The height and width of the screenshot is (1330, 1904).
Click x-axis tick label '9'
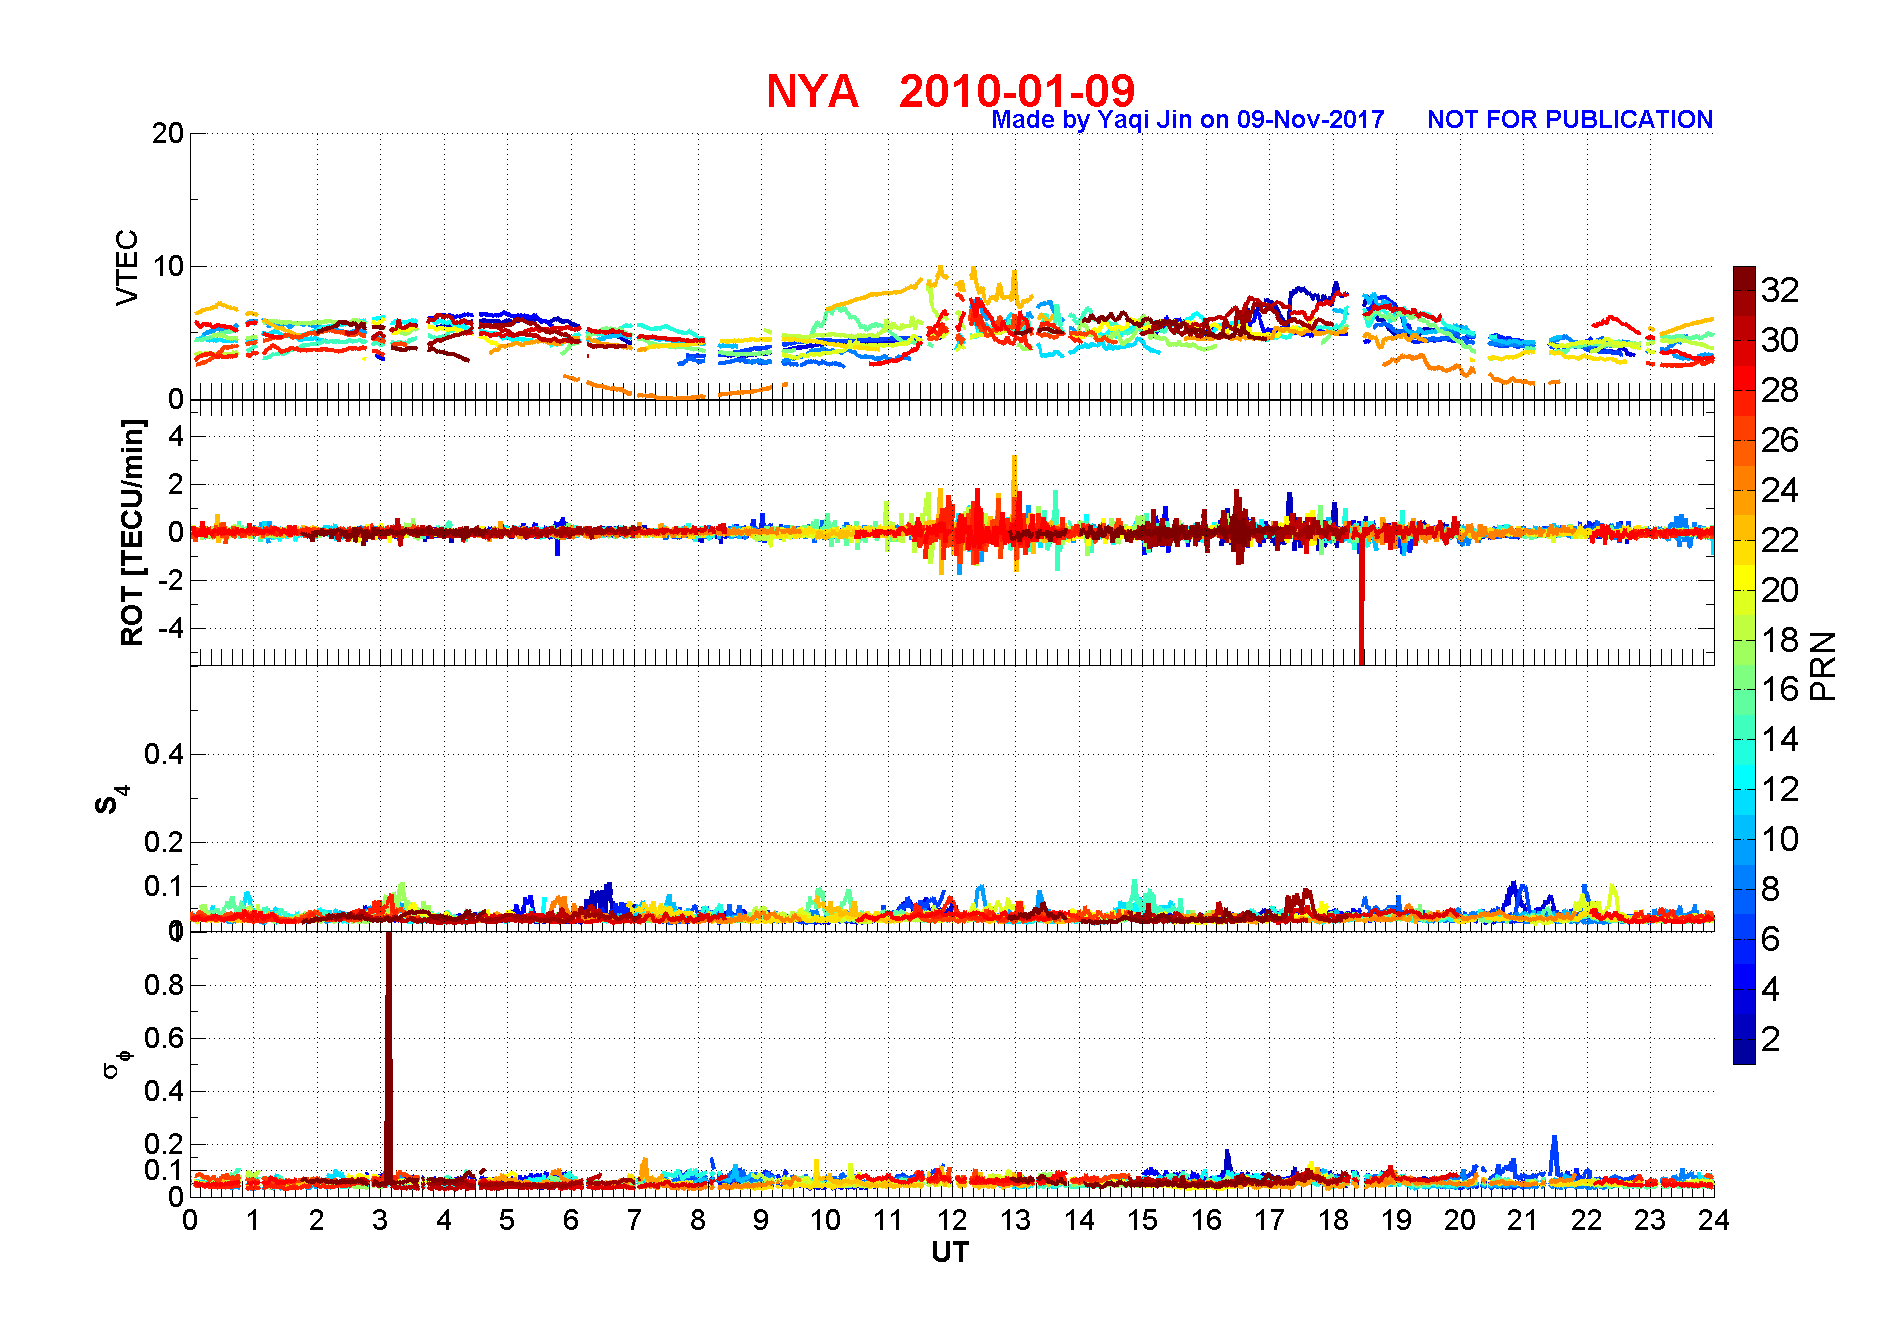[761, 1220]
